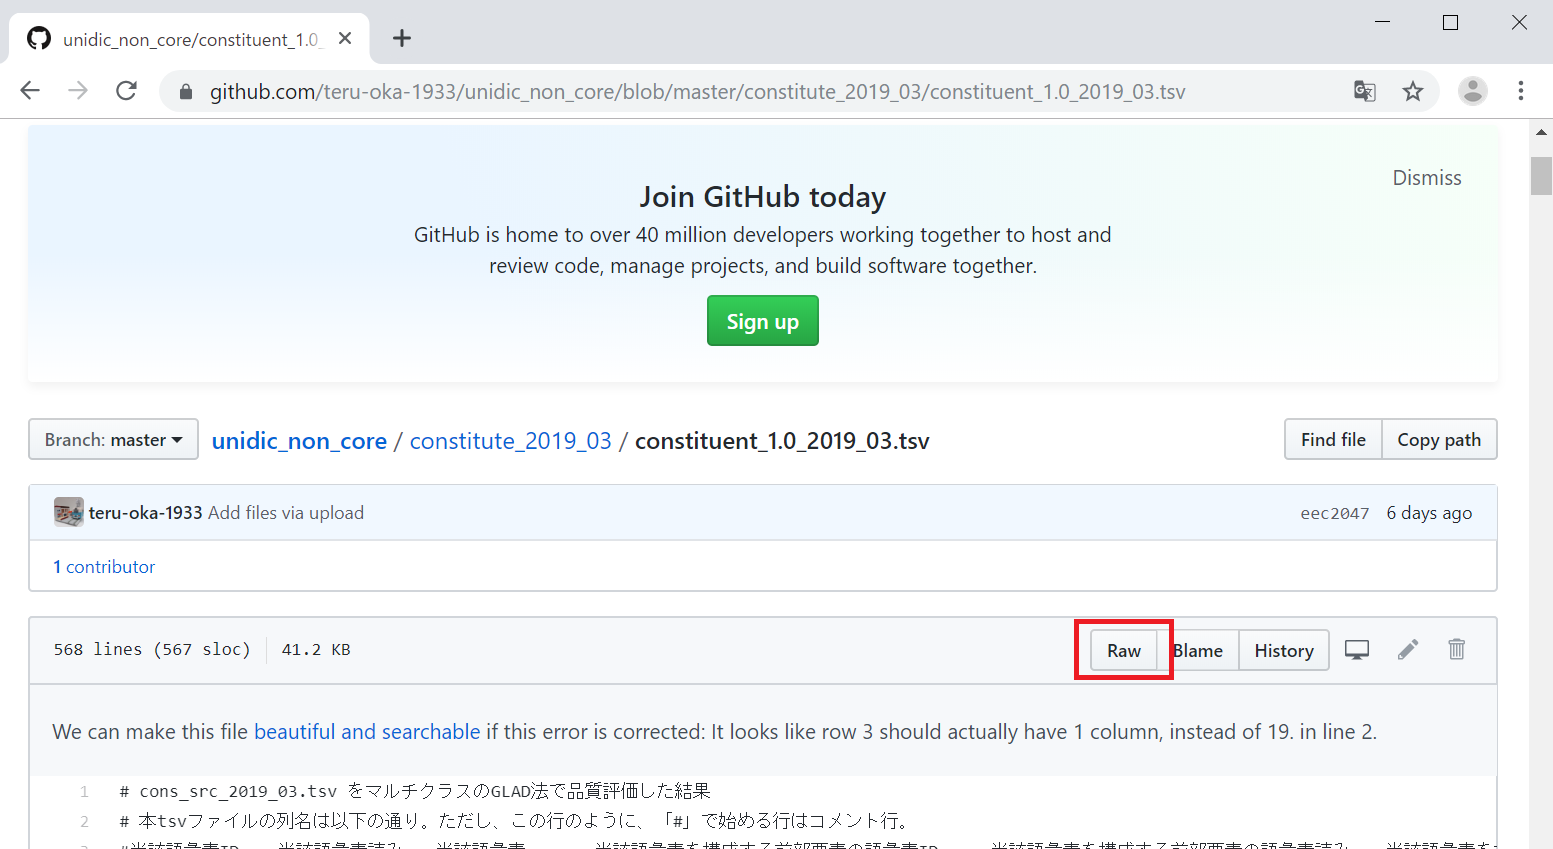
Task: Open the Google Translate page icon
Action: coord(1365,91)
